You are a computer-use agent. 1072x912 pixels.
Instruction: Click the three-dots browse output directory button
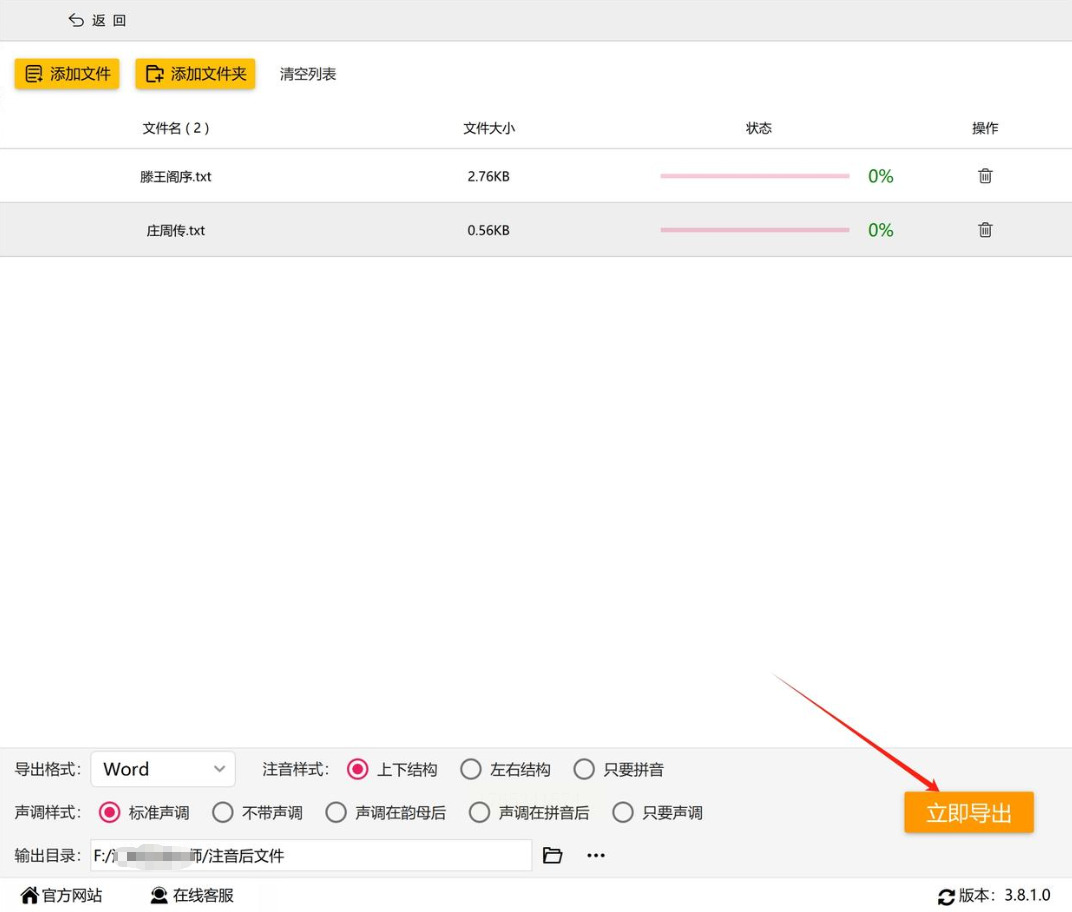pos(595,855)
